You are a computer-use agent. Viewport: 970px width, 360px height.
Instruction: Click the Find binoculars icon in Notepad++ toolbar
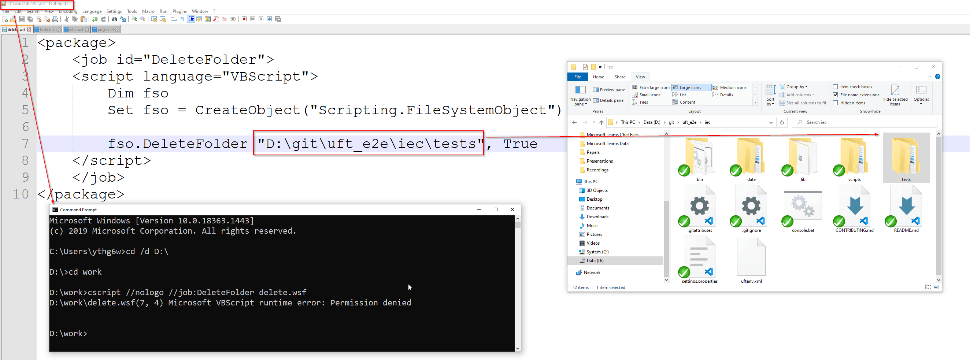pyautogui.click(x=114, y=19)
